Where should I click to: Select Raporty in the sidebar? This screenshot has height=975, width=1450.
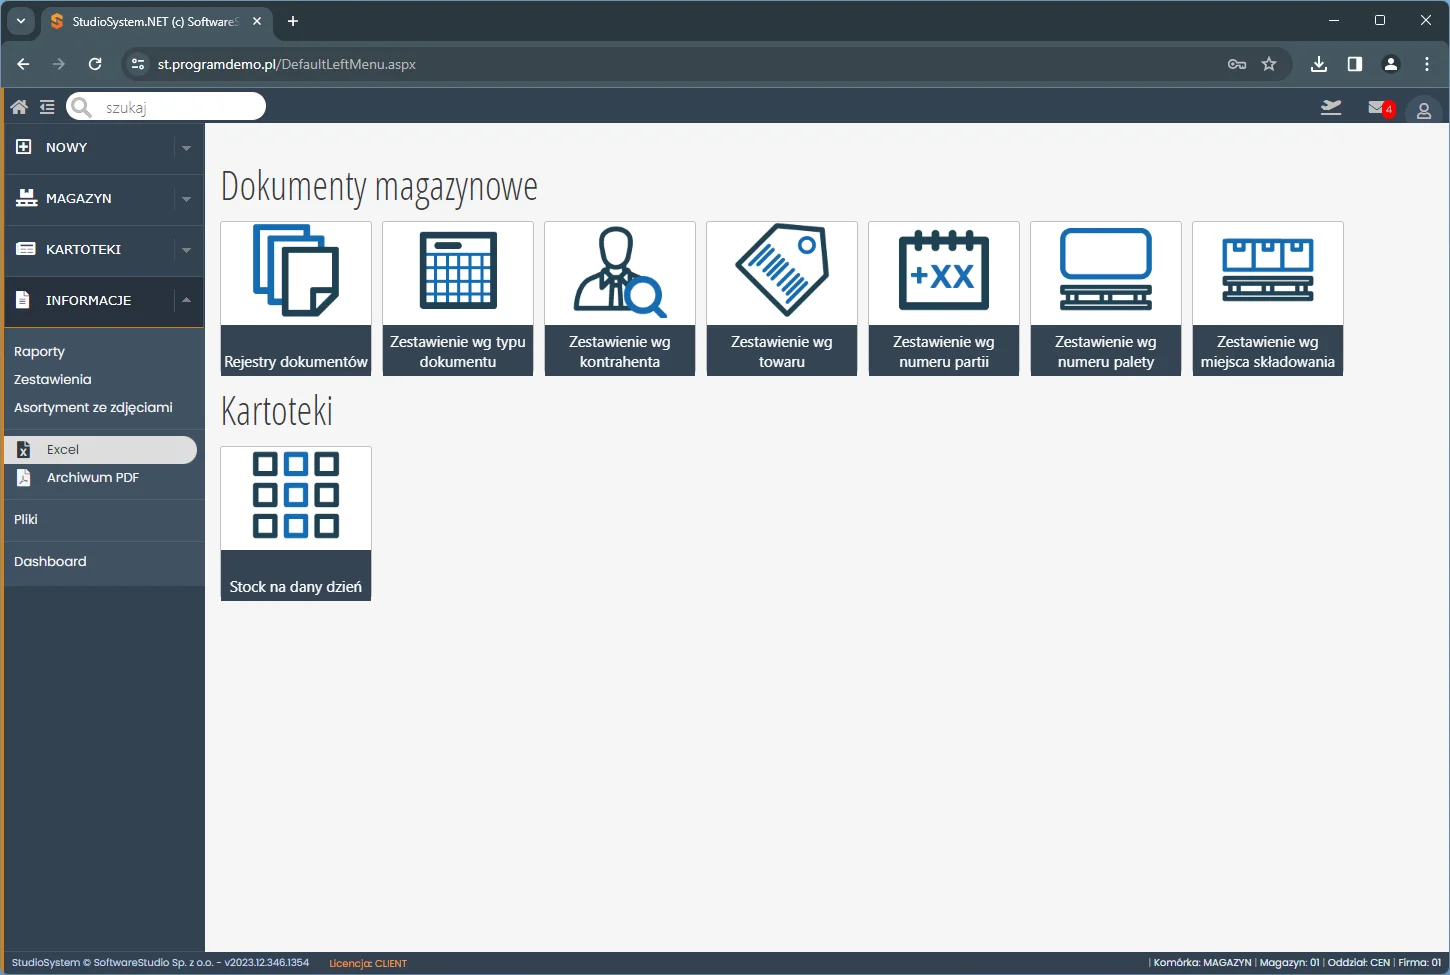pyautogui.click(x=40, y=352)
